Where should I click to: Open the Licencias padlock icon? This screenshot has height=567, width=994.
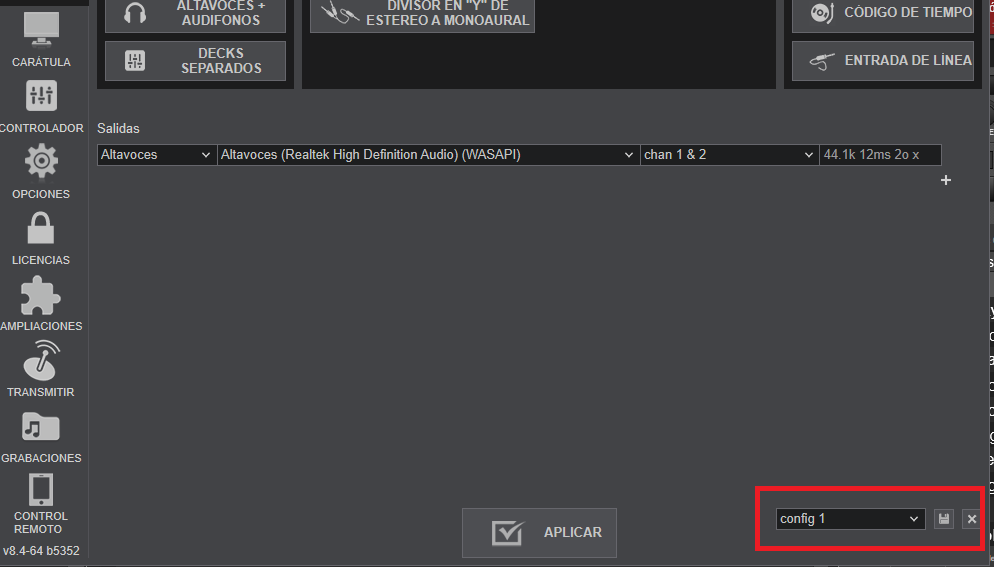point(41,228)
